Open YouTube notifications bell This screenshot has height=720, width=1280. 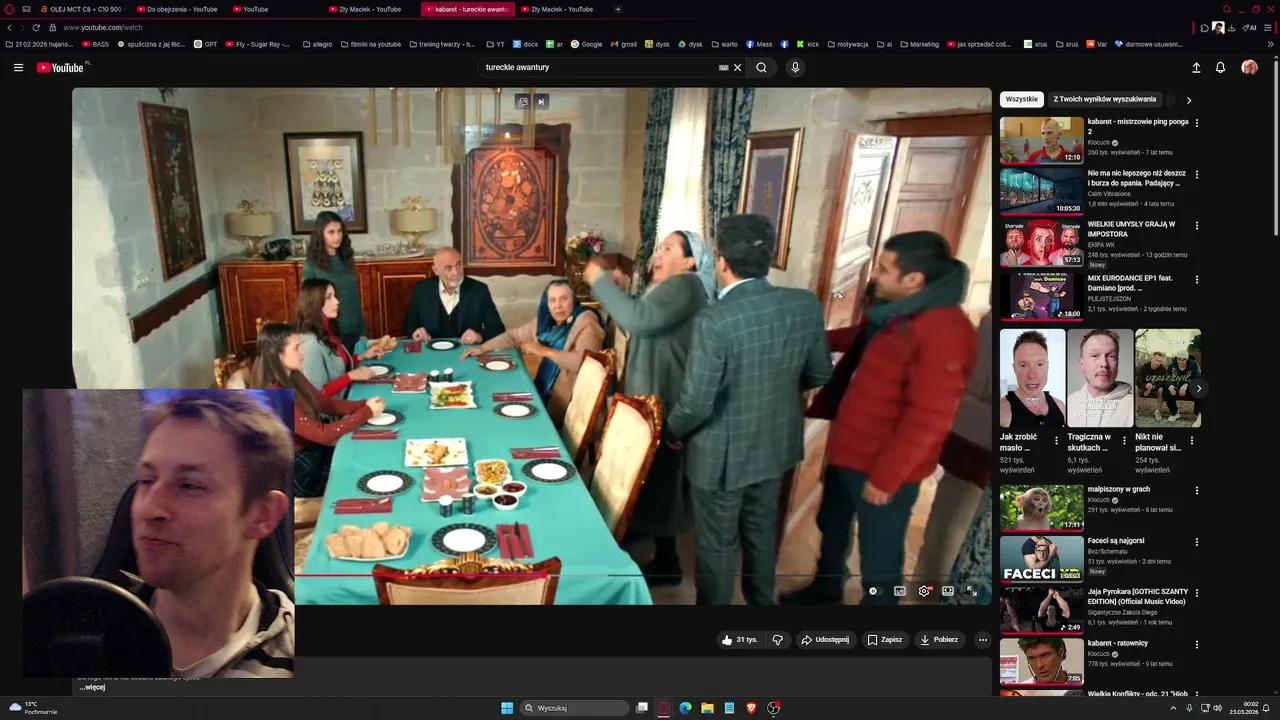1220,68
